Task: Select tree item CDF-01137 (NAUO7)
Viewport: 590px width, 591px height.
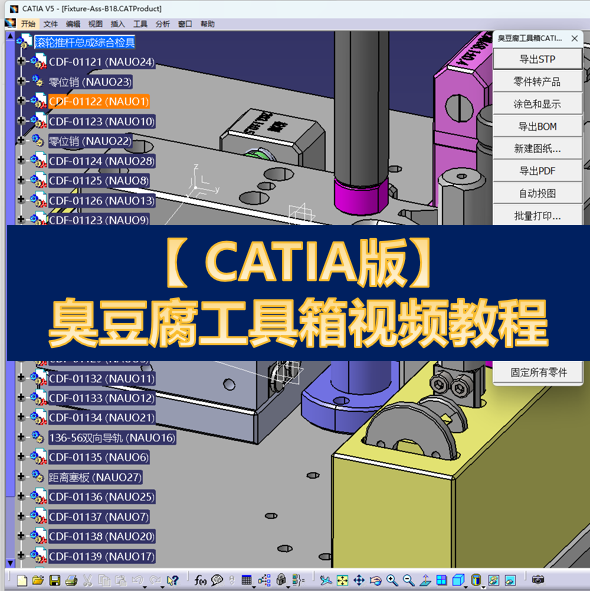Action: point(99,516)
